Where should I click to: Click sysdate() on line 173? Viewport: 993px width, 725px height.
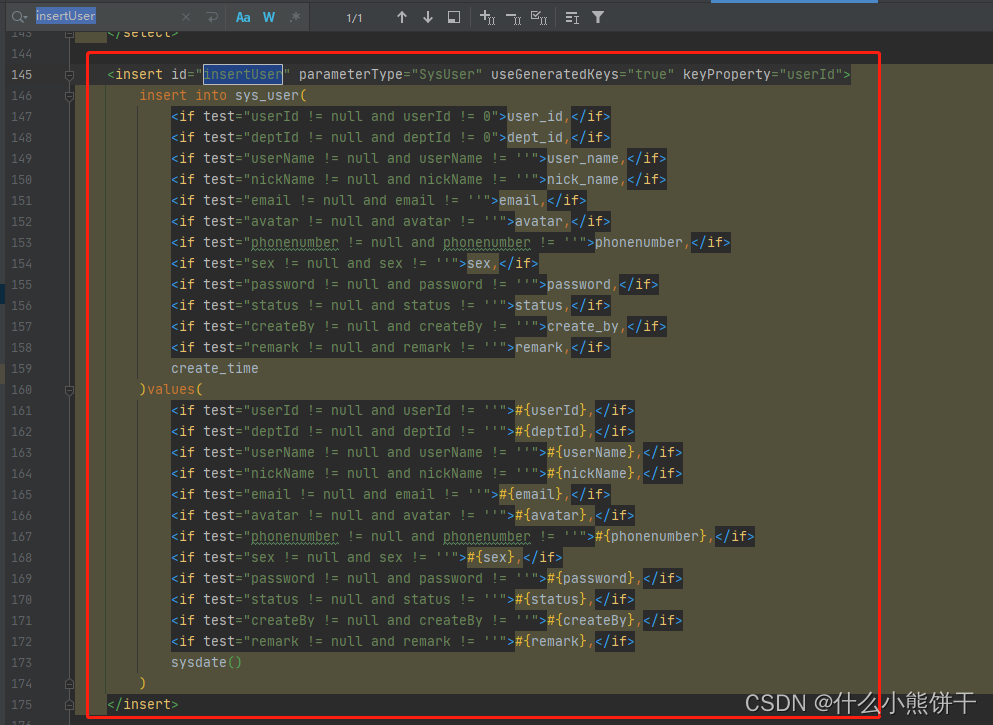206,662
